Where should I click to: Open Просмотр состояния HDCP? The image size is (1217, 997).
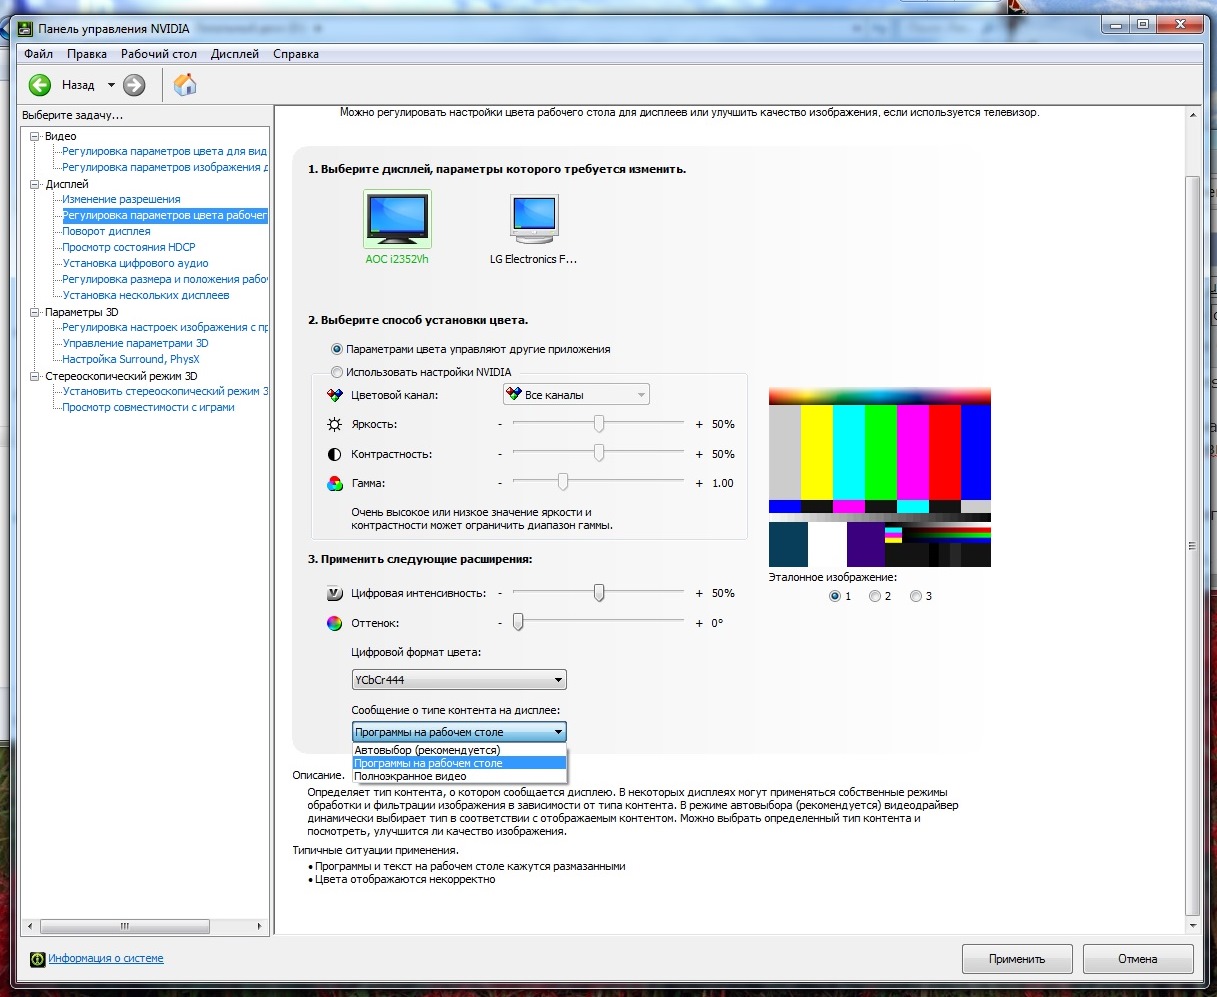click(129, 247)
